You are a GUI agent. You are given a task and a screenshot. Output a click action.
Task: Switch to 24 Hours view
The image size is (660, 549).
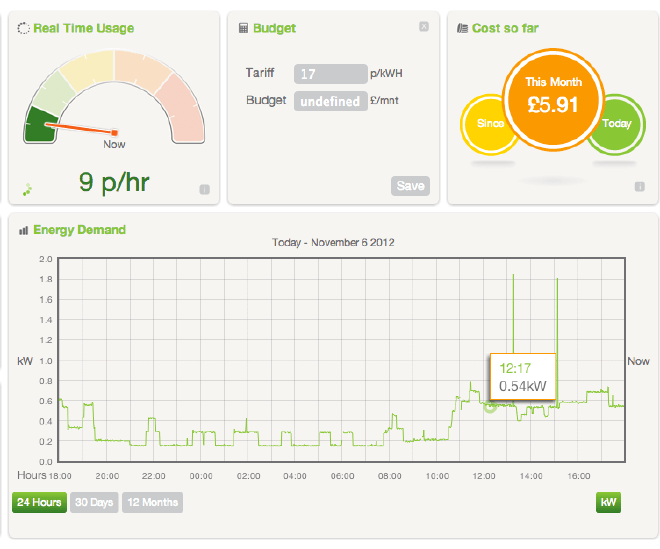click(39, 502)
